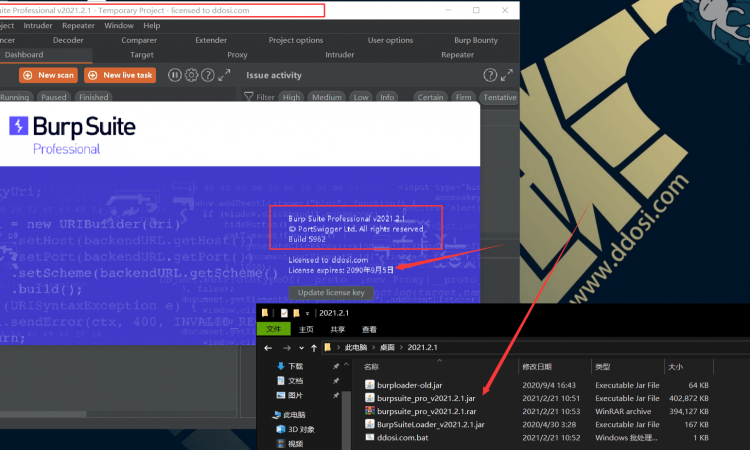The width and height of the screenshot is (750, 450).
Task: Click the burpsuite_pro_v2021.2.1.rar archive icon
Action: (x=369, y=411)
